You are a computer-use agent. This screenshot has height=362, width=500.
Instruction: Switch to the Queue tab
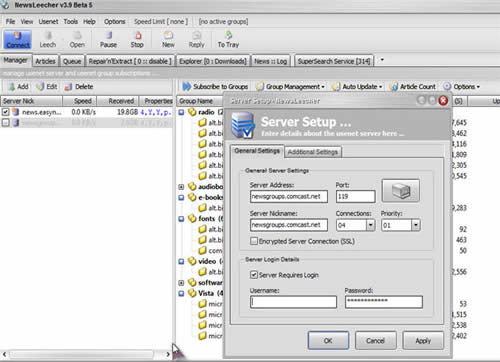click(x=72, y=61)
